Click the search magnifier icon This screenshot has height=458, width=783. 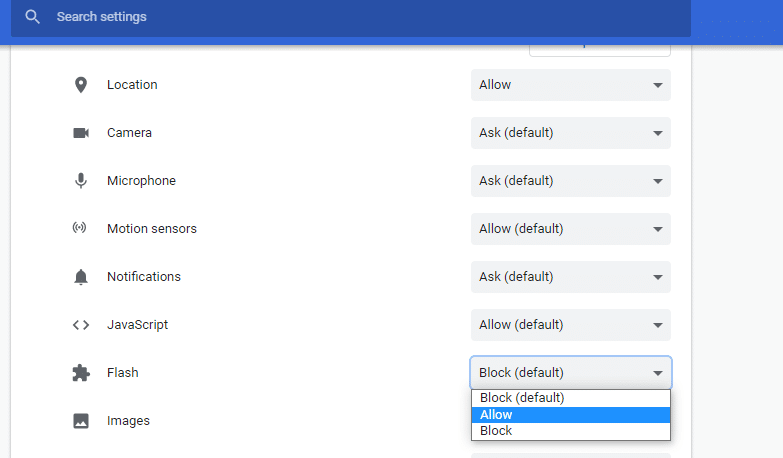pyautogui.click(x=32, y=17)
